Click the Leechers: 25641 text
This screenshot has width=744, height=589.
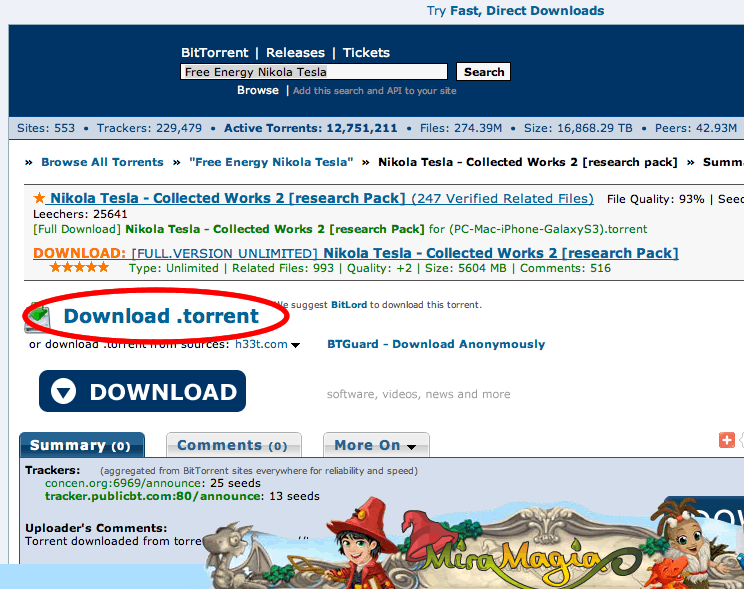point(80,214)
